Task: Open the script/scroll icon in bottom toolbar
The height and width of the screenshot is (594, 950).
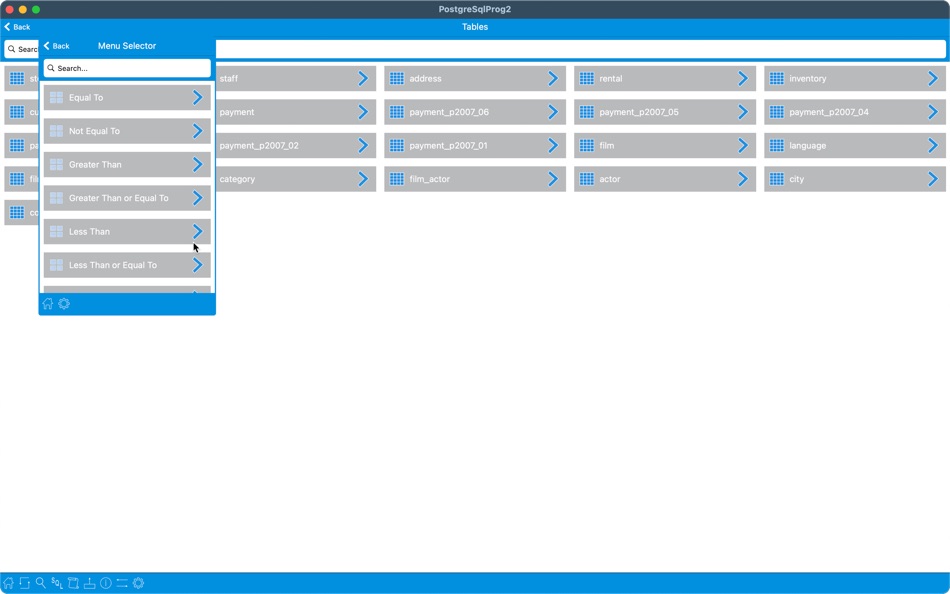Action: tap(73, 583)
